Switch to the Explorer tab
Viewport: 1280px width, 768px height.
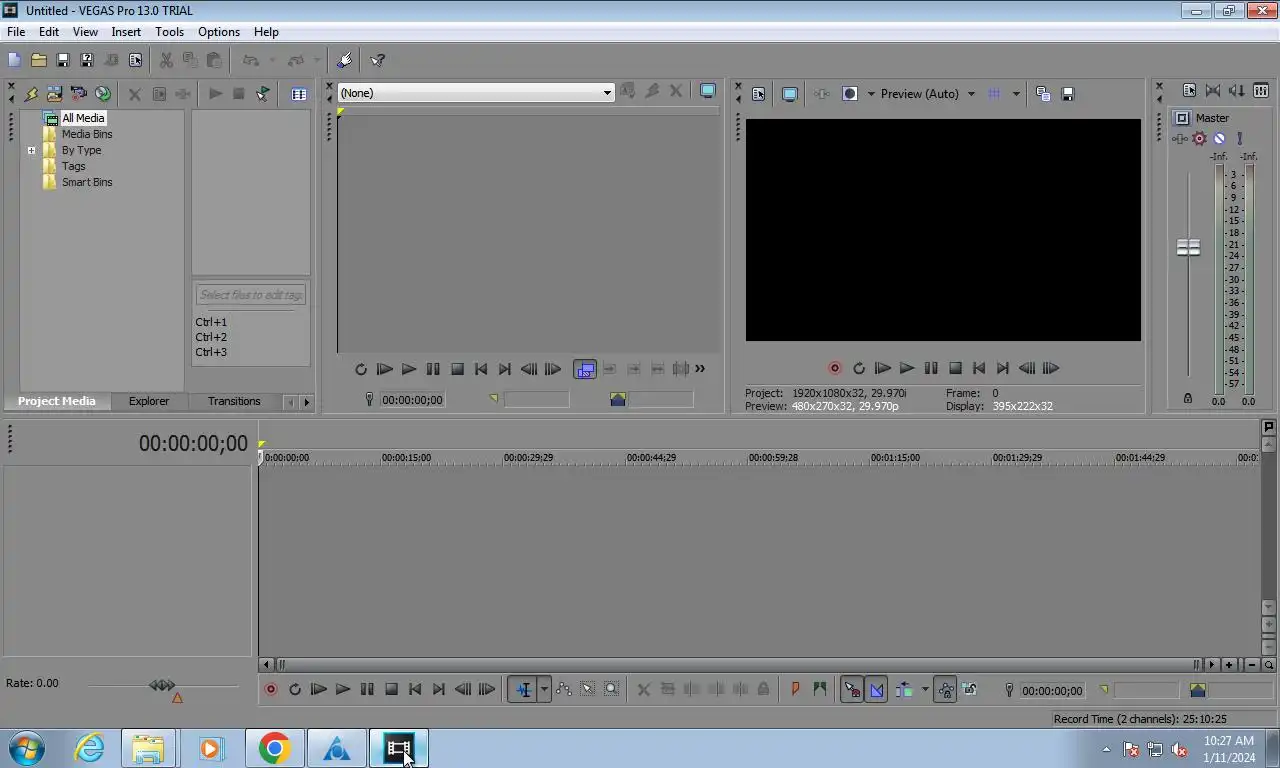[149, 401]
